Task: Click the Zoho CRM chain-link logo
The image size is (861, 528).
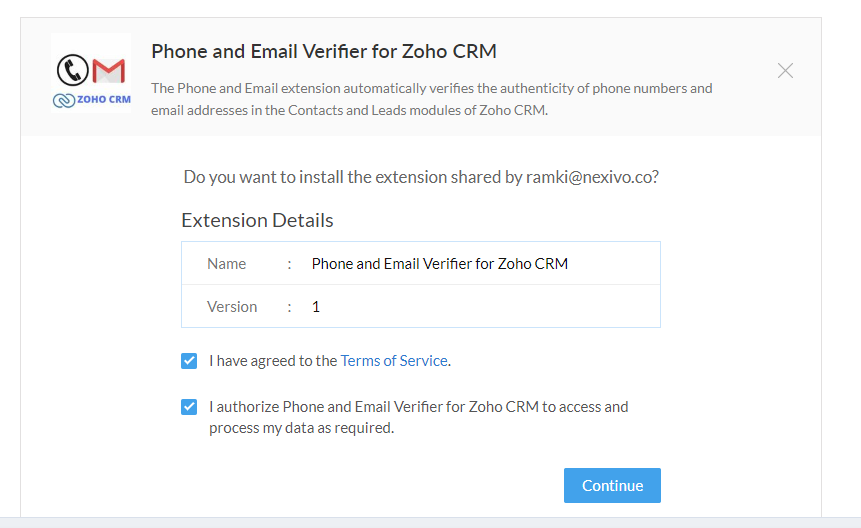Action: [x=64, y=100]
